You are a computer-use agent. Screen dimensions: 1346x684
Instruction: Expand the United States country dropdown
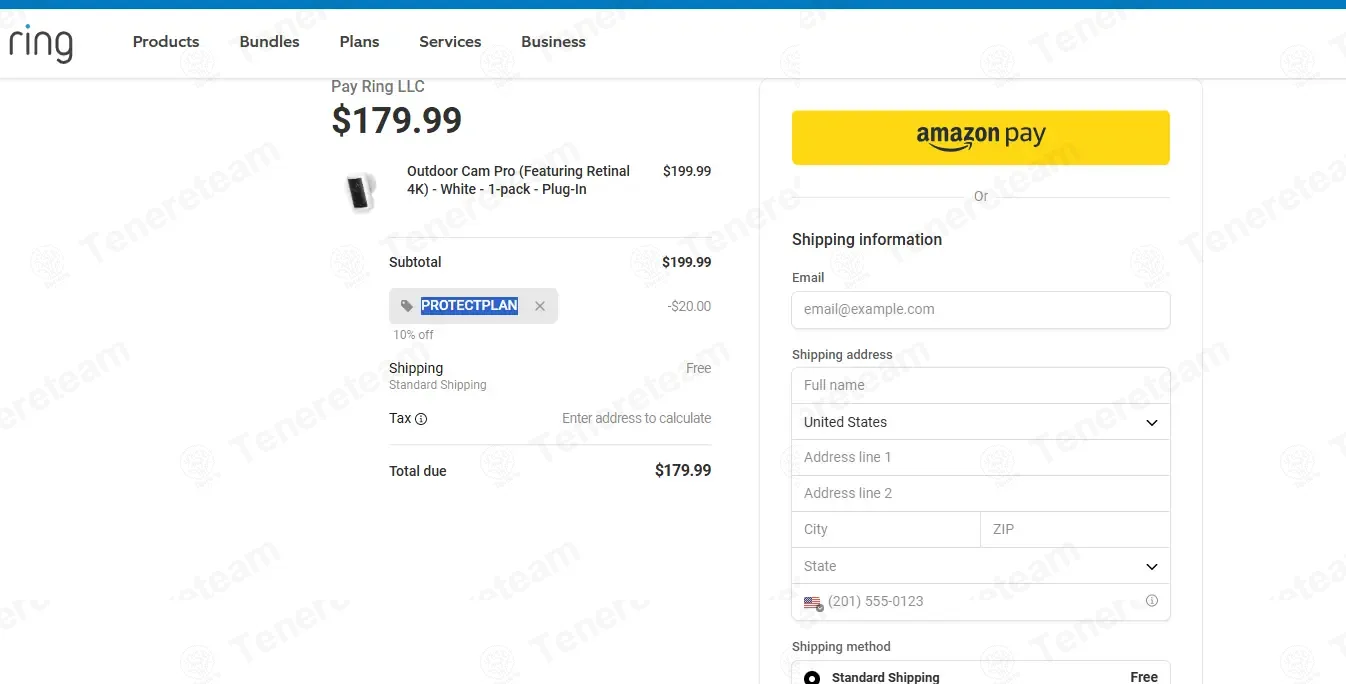click(980, 422)
